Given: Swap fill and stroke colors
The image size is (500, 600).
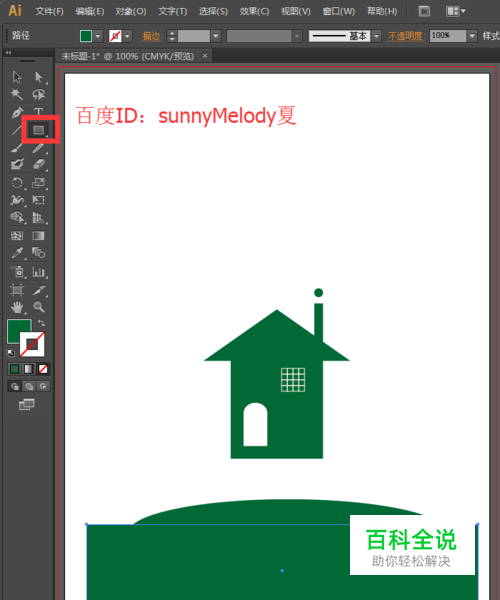Looking at the screenshot, I should [41, 323].
